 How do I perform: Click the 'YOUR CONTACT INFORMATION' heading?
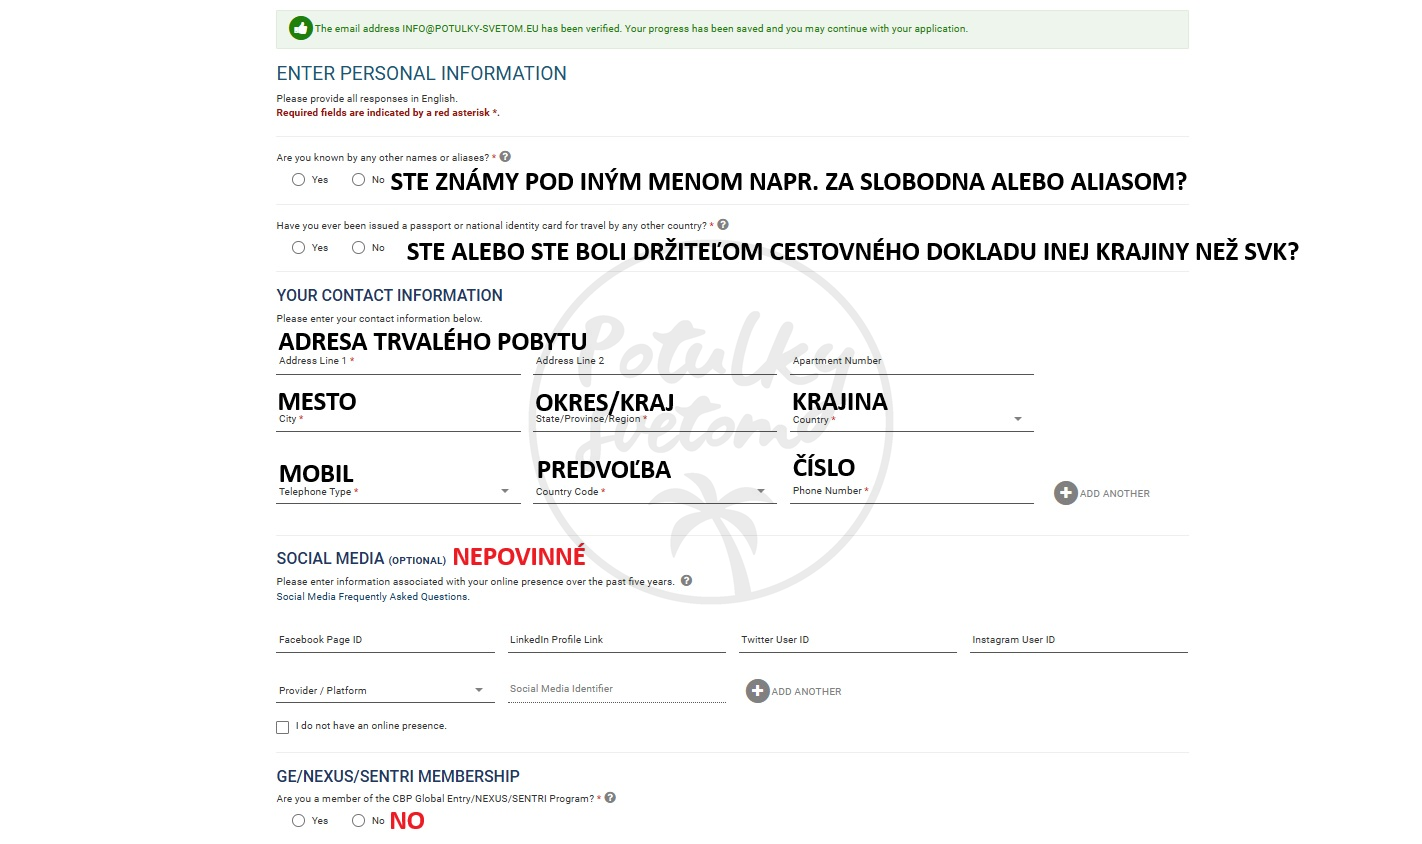tap(389, 296)
